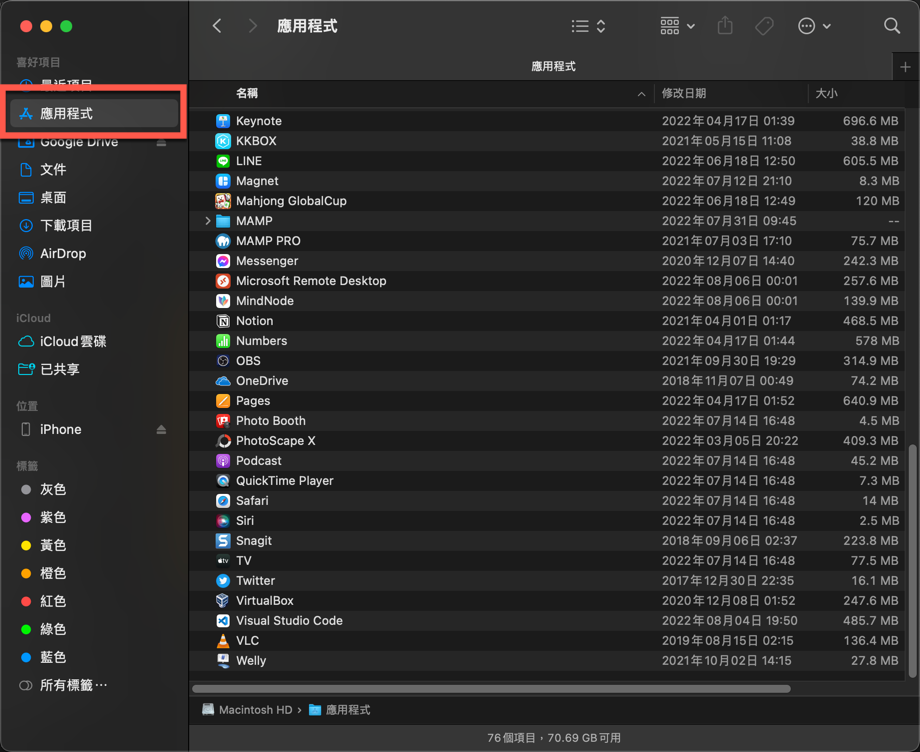Screen dimensions: 920x752
Task: Click the search magnifier icon
Action: pyautogui.click(x=892, y=26)
